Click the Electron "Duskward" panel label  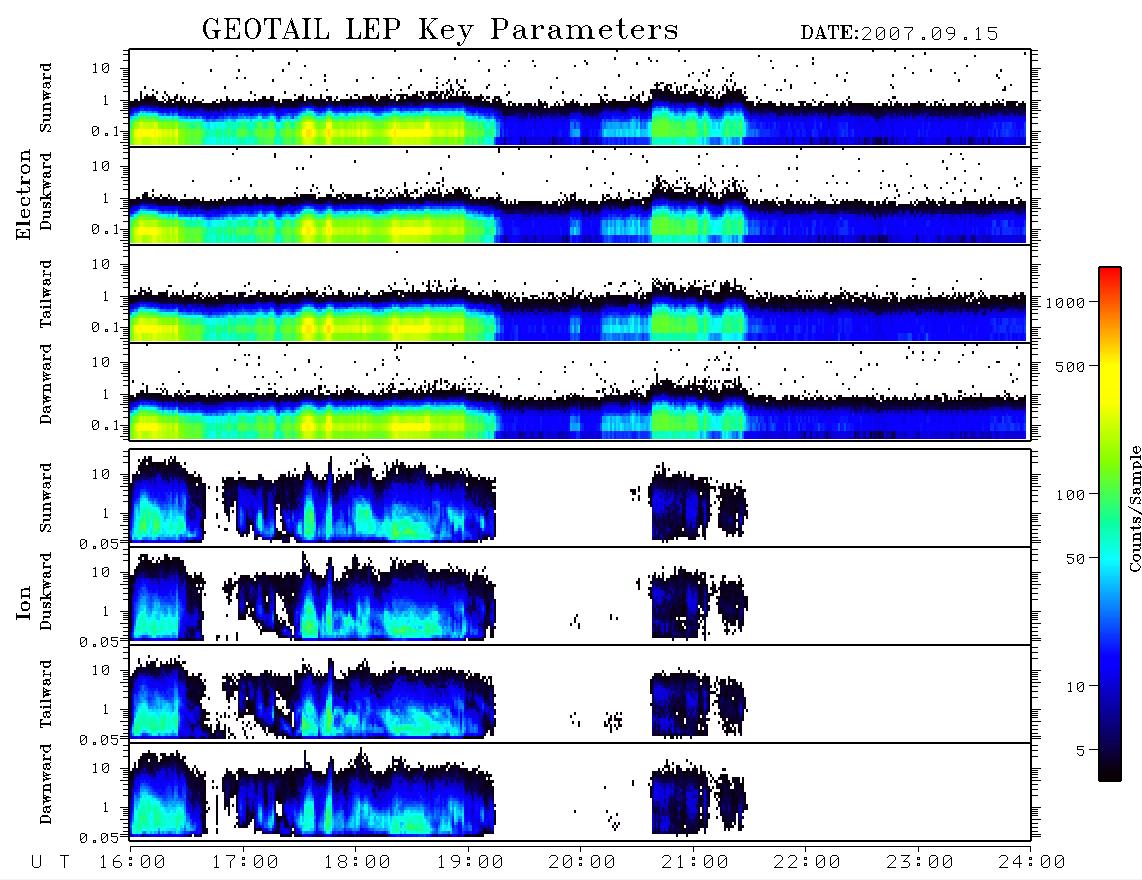(46, 191)
